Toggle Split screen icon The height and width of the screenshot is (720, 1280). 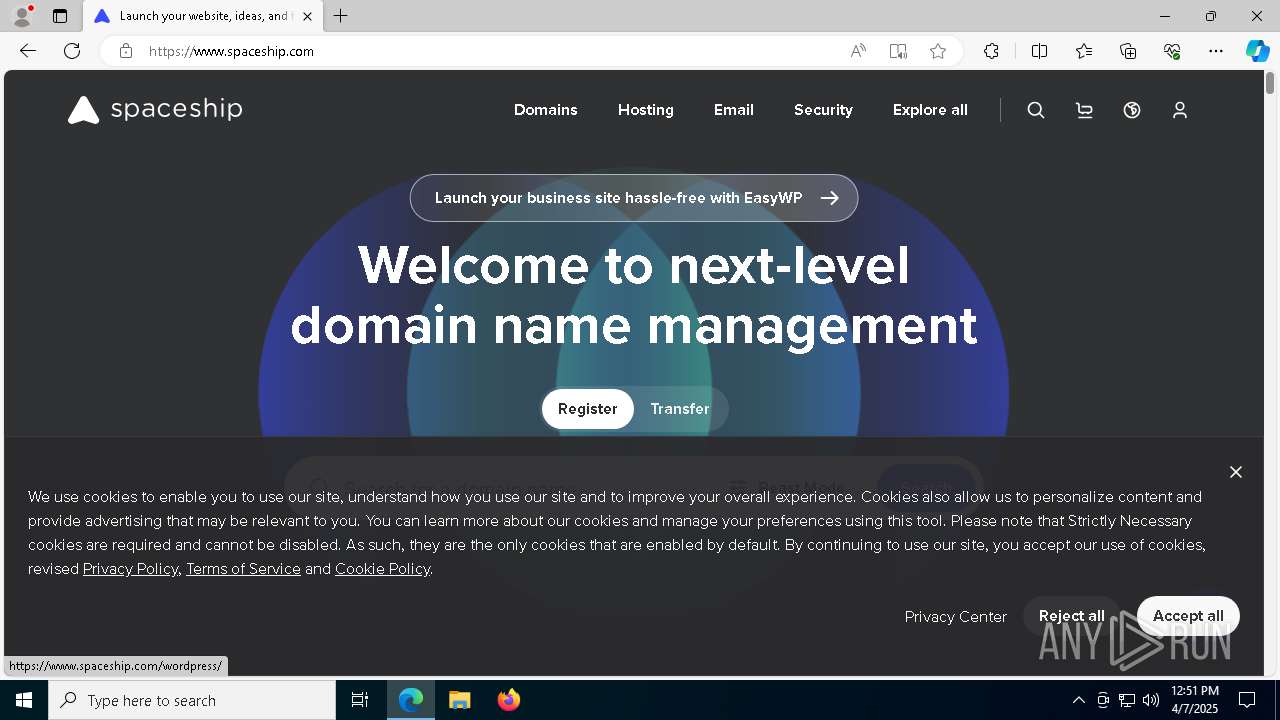[1040, 51]
